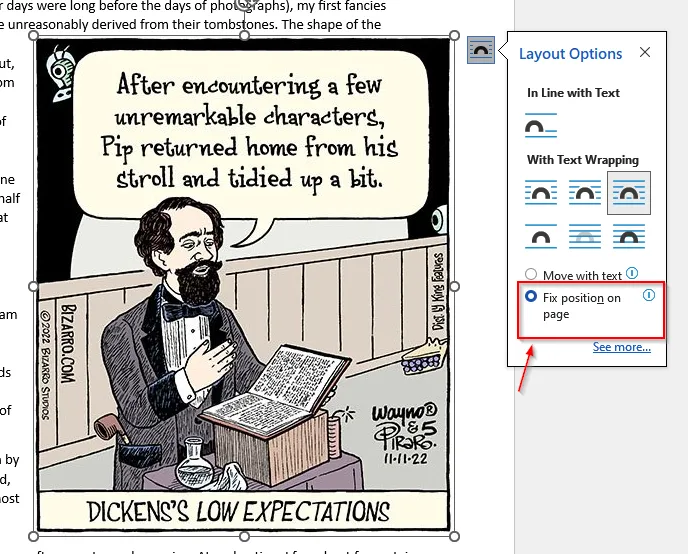
Task: Choose Top and Bottom wrapping icon
Action: pyautogui.click(x=541, y=236)
